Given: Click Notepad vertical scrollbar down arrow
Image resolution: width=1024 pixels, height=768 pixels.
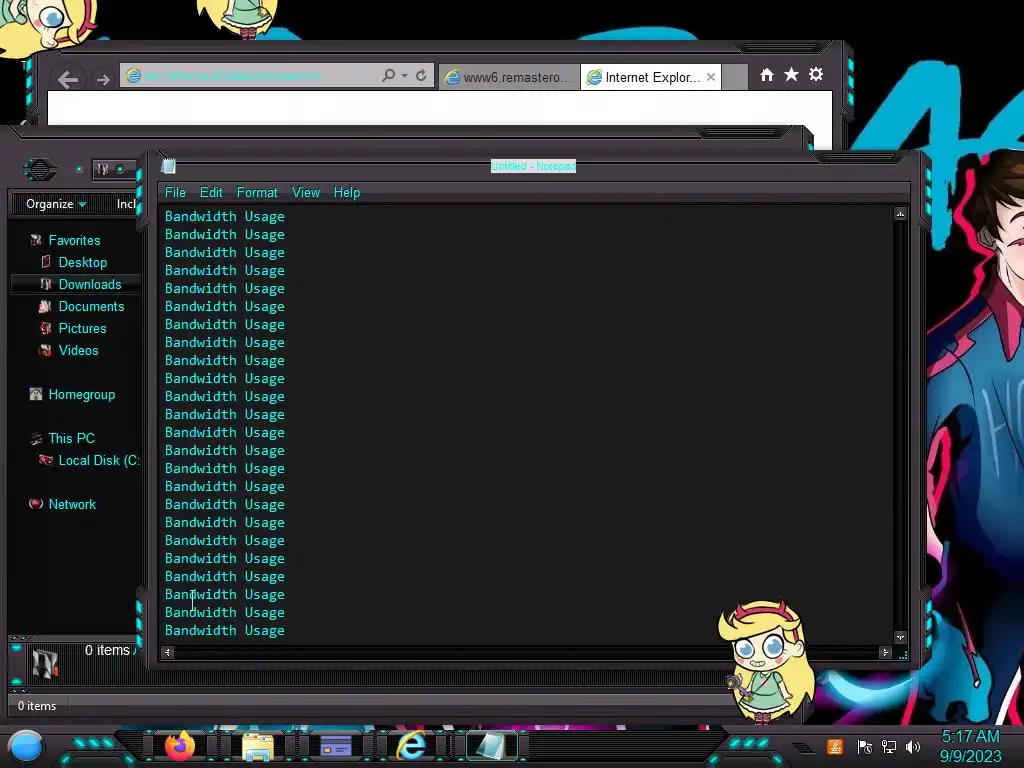Looking at the screenshot, I should tap(900, 637).
